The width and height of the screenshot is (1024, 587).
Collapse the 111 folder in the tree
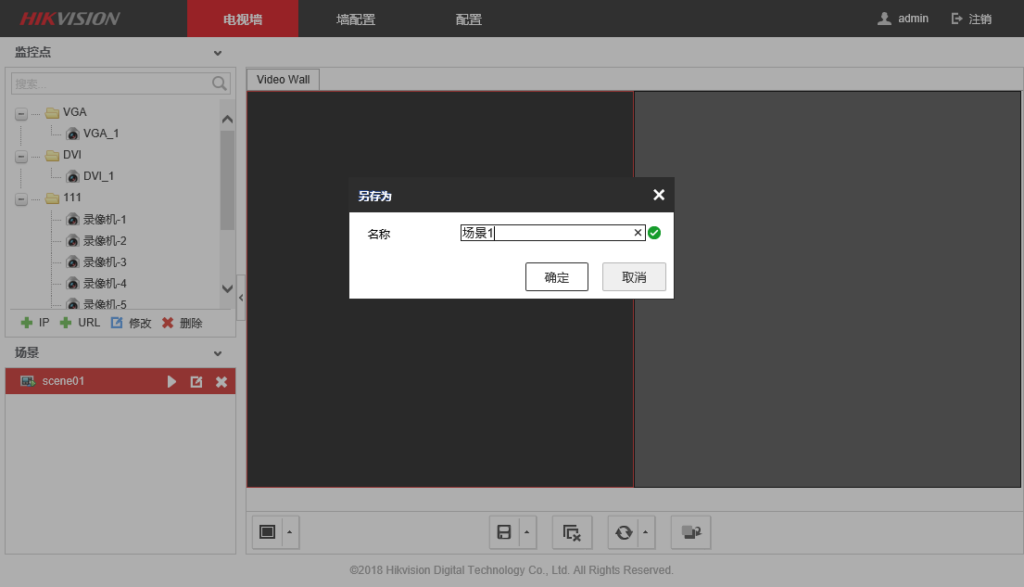(21, 199)
